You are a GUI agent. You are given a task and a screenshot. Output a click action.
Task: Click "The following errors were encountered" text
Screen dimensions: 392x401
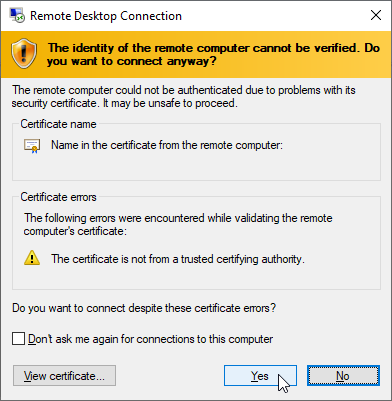(x=178, y=224)
